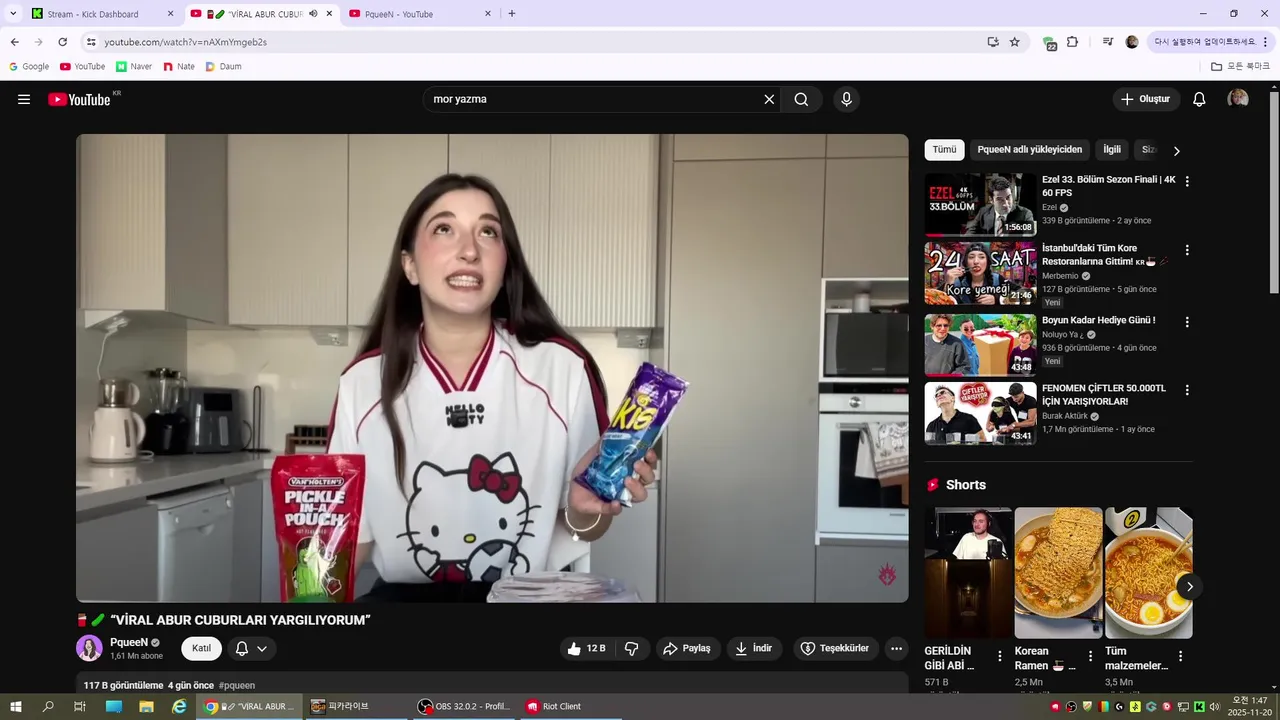Viewport: 1280px width, 720px height.
Task: Open the #pqueen hashtag link
Action: pos(237,686)
